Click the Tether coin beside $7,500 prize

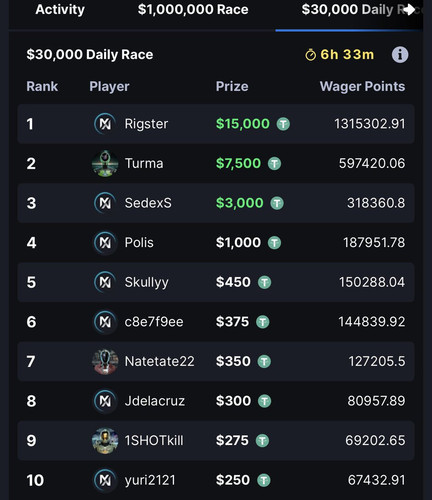pyautogui.click(x=274, y=163)
